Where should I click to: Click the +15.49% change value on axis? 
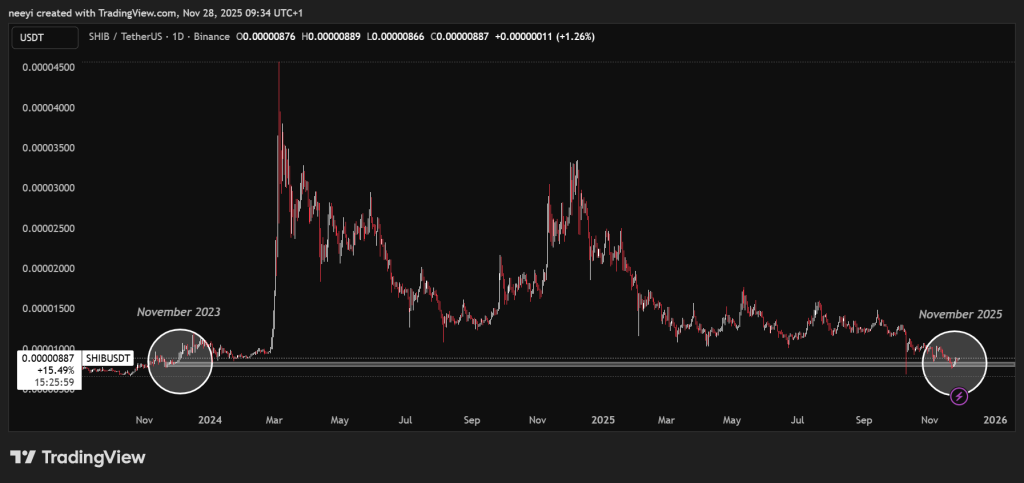point(58,369)
